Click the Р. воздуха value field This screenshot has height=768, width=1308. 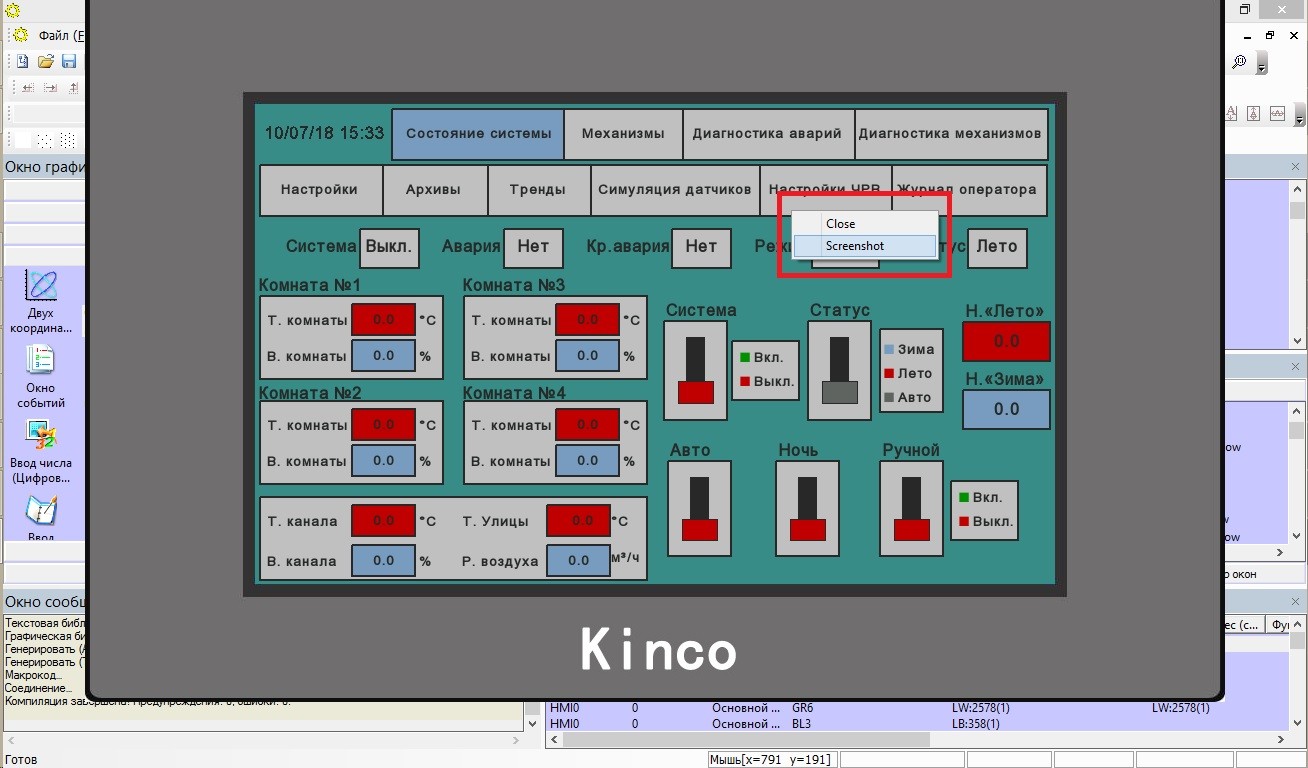pyautogui.click(x=578, y=561)
